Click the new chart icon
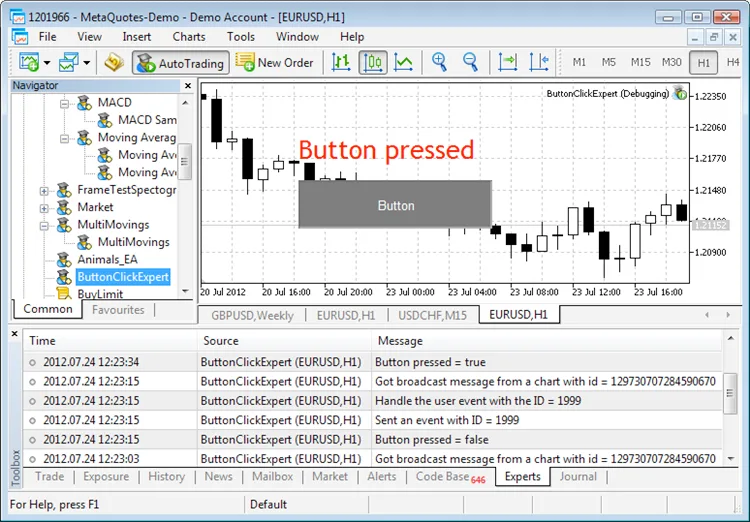The width and height of the screenshot is (750, 522). point(28,62)
